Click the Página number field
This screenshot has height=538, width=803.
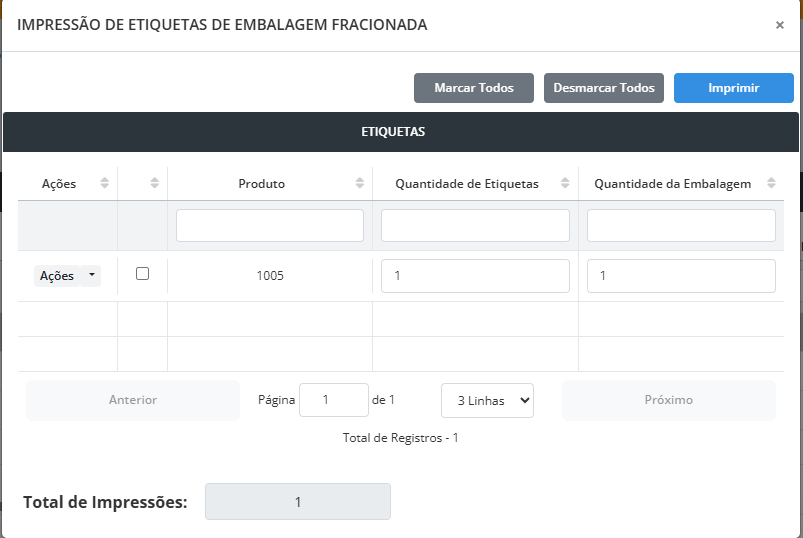(x=334, y=400)
